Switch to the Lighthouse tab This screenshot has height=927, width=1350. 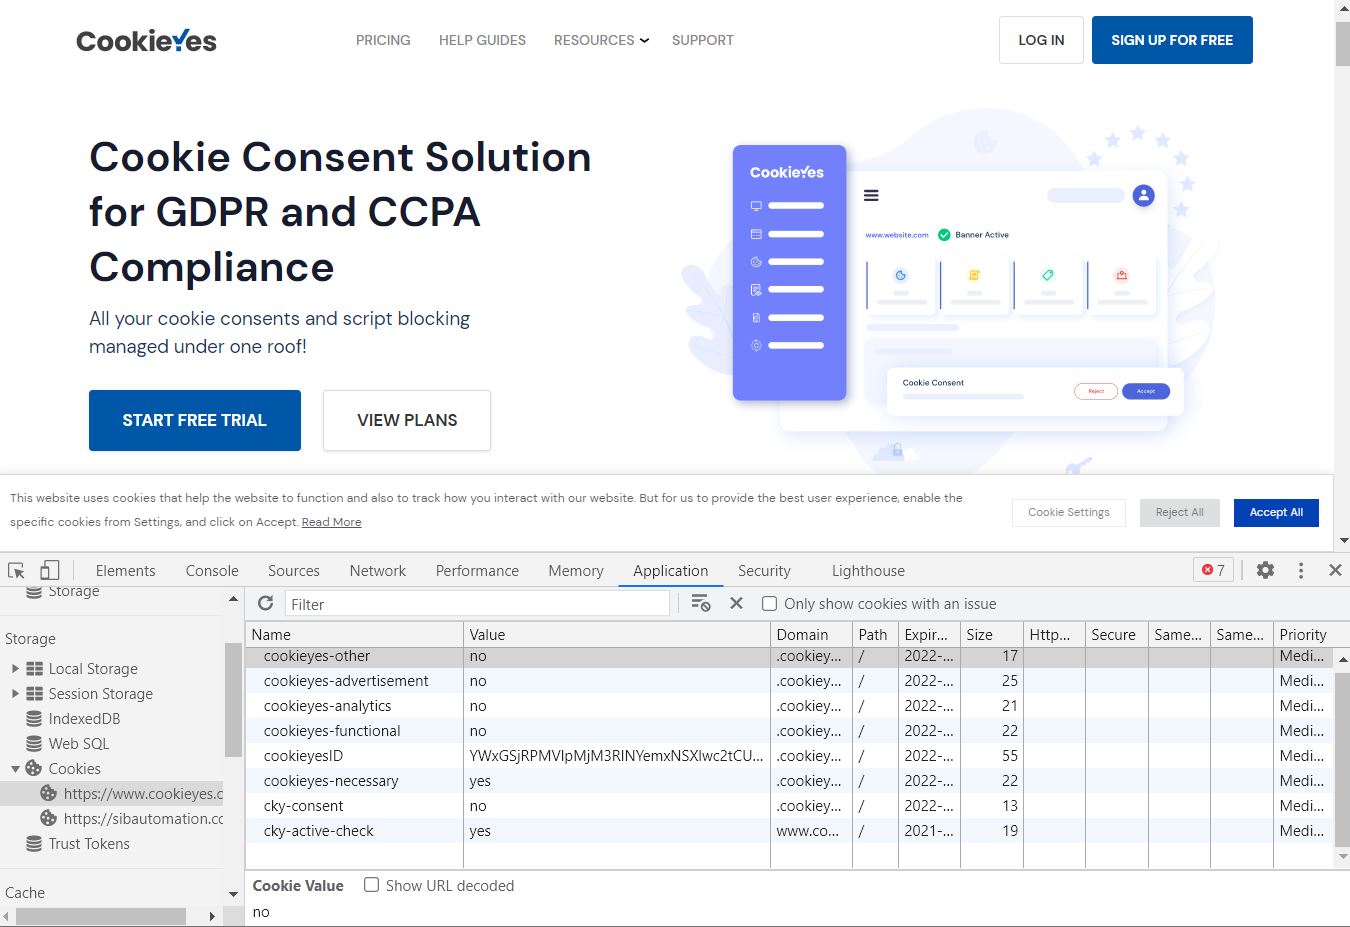pos(868,570)
